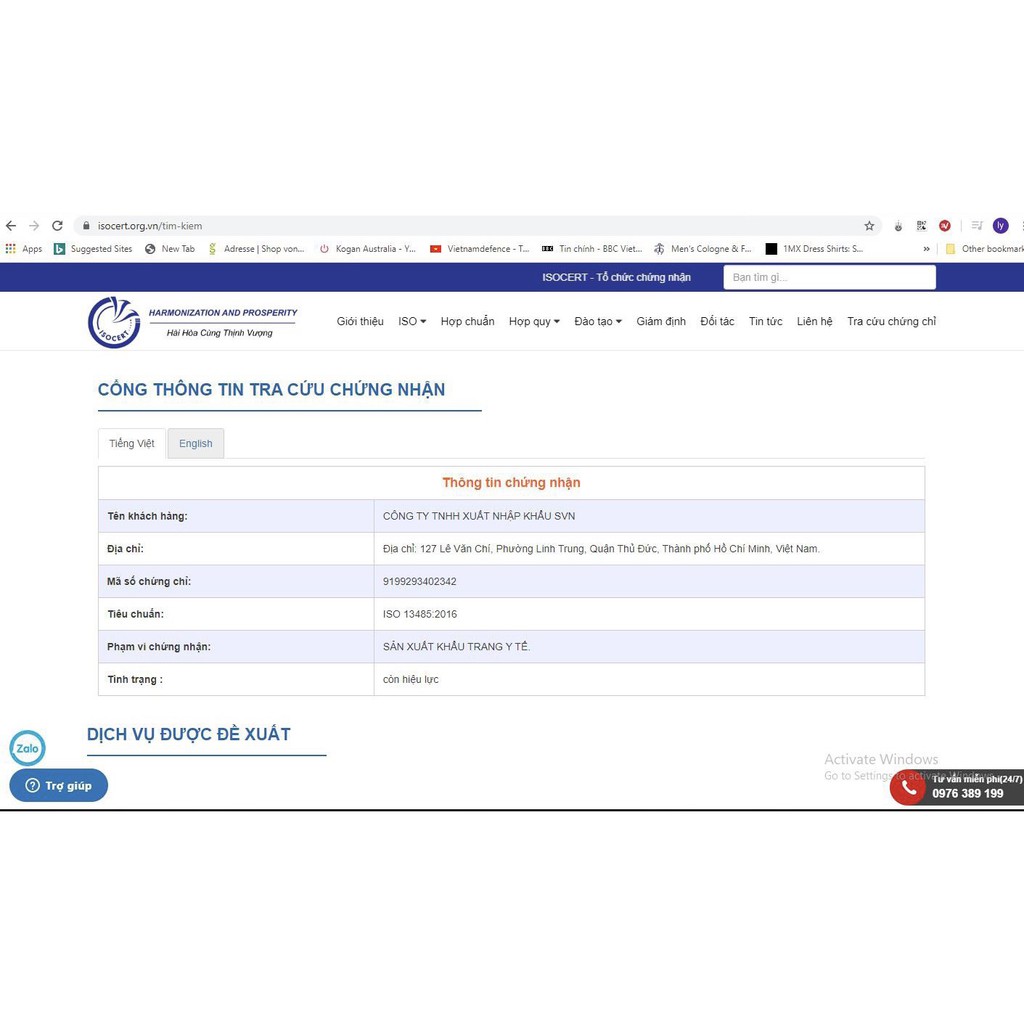Expand the Đào tạo dropdown menu
The height and width of the screenshot is (1024, 1024).
[x=598, y=321]
